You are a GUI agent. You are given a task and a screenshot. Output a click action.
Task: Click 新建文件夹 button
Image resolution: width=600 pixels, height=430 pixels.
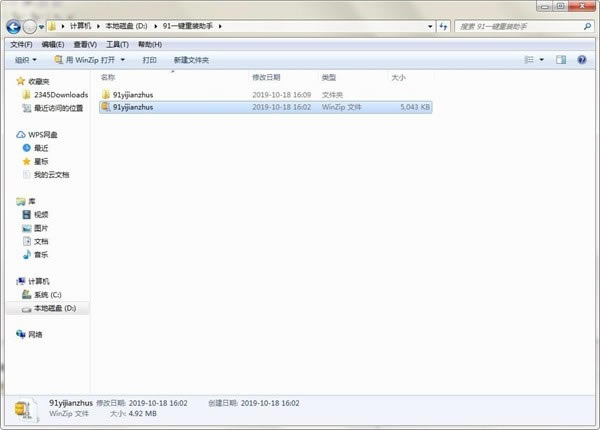point(191,60)
